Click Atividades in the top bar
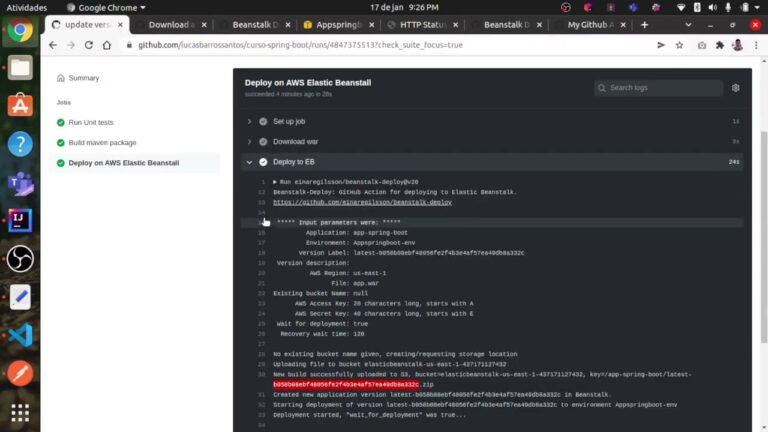 coord(26,7)
